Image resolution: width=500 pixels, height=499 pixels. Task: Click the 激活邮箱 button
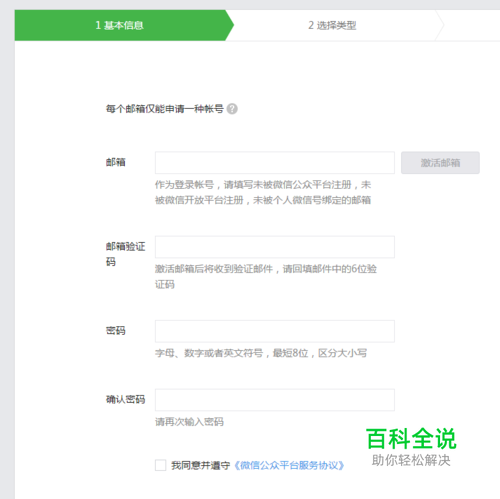click(440, 163)
